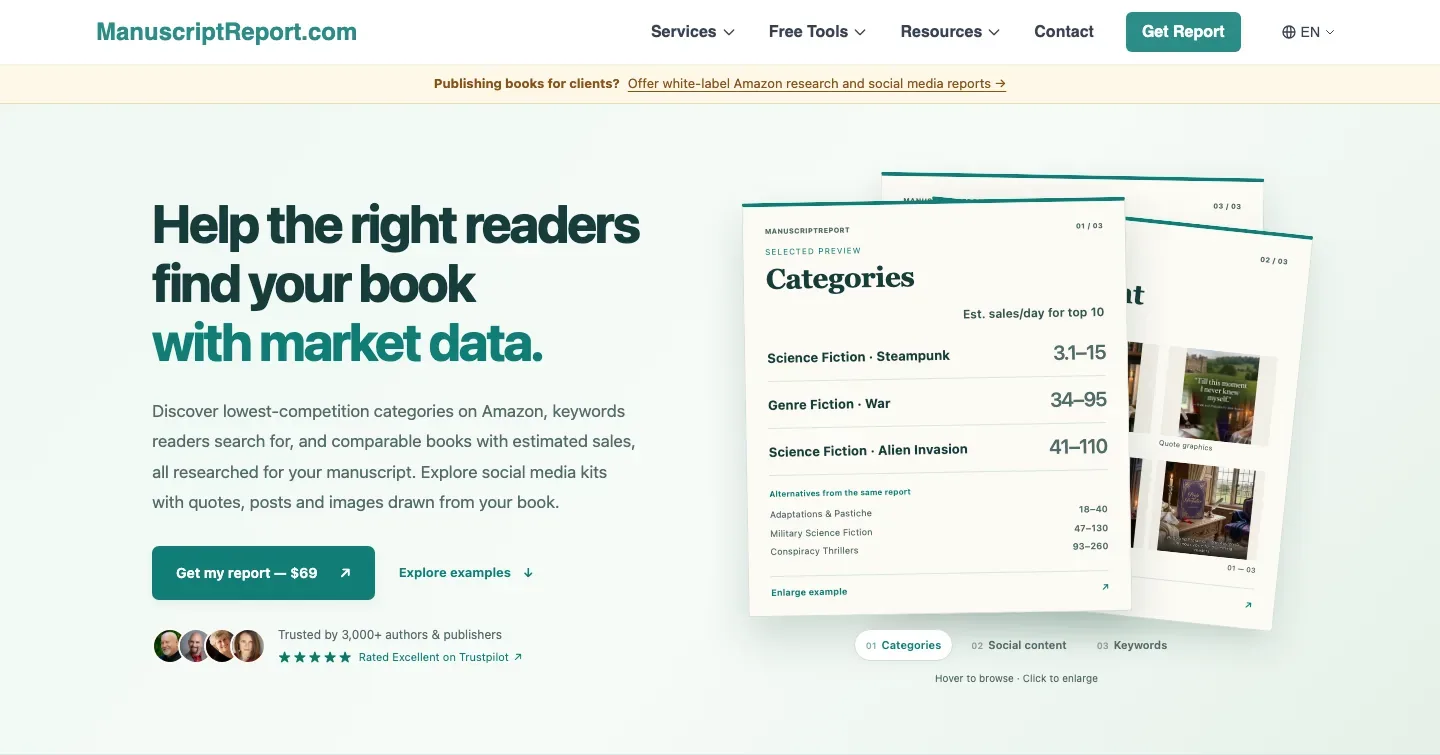Expand the Resources menu

tap(950, 32)
